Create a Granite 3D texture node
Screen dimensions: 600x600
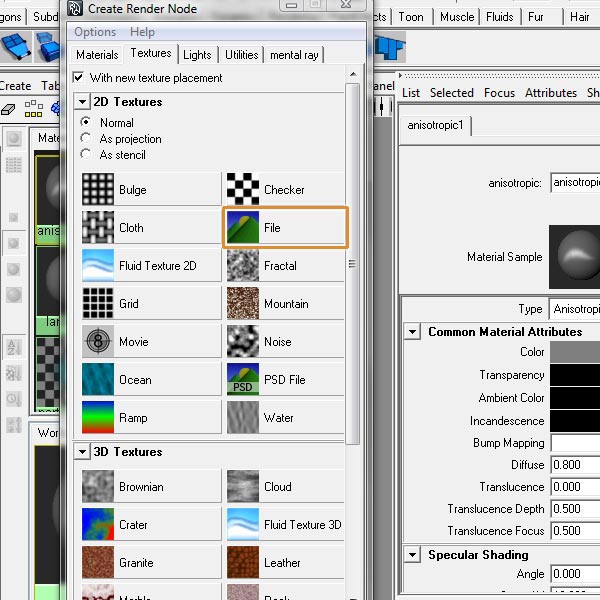(151, 562)
